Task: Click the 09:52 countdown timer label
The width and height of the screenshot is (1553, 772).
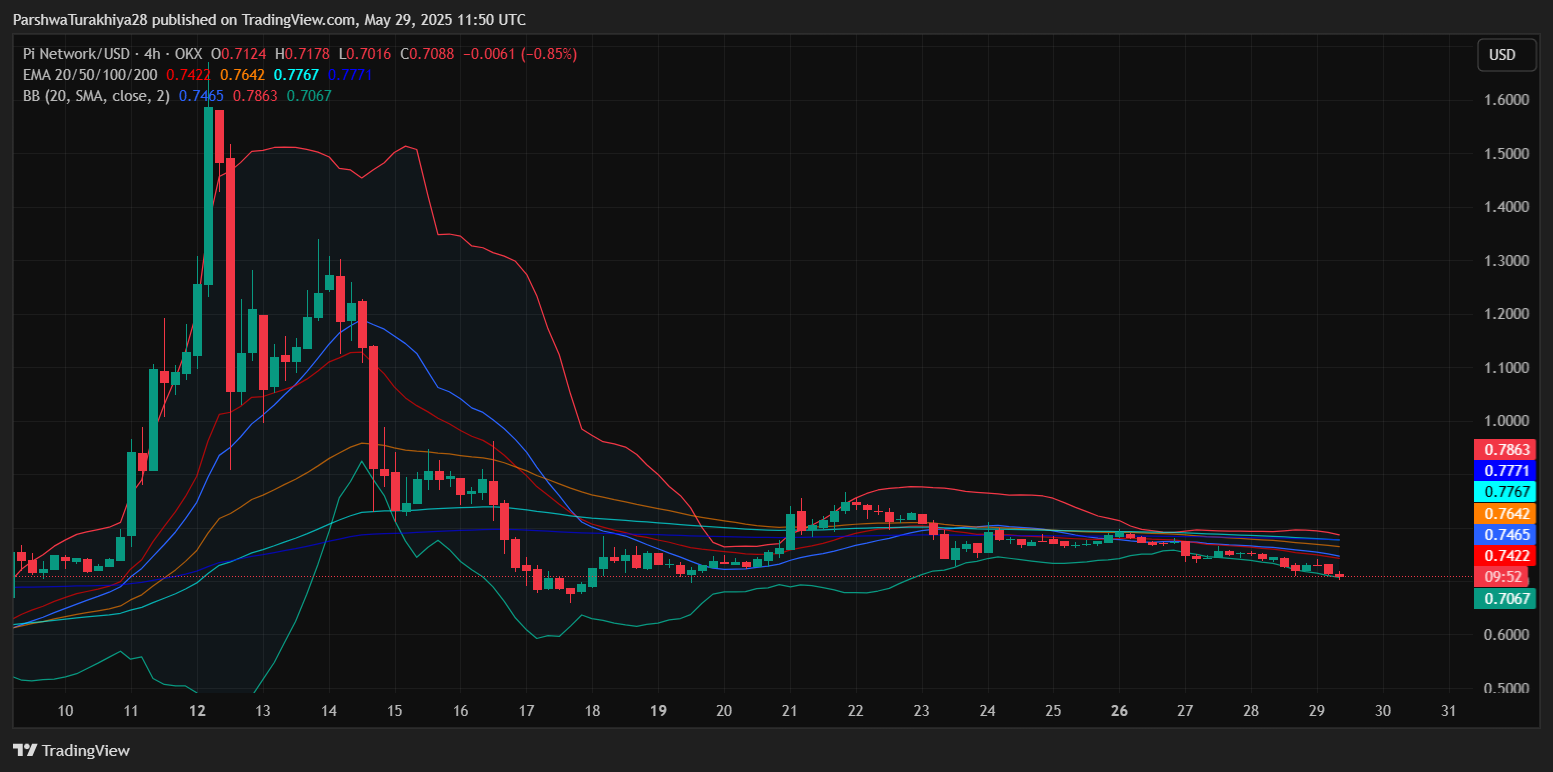Action: [1503, 577]
